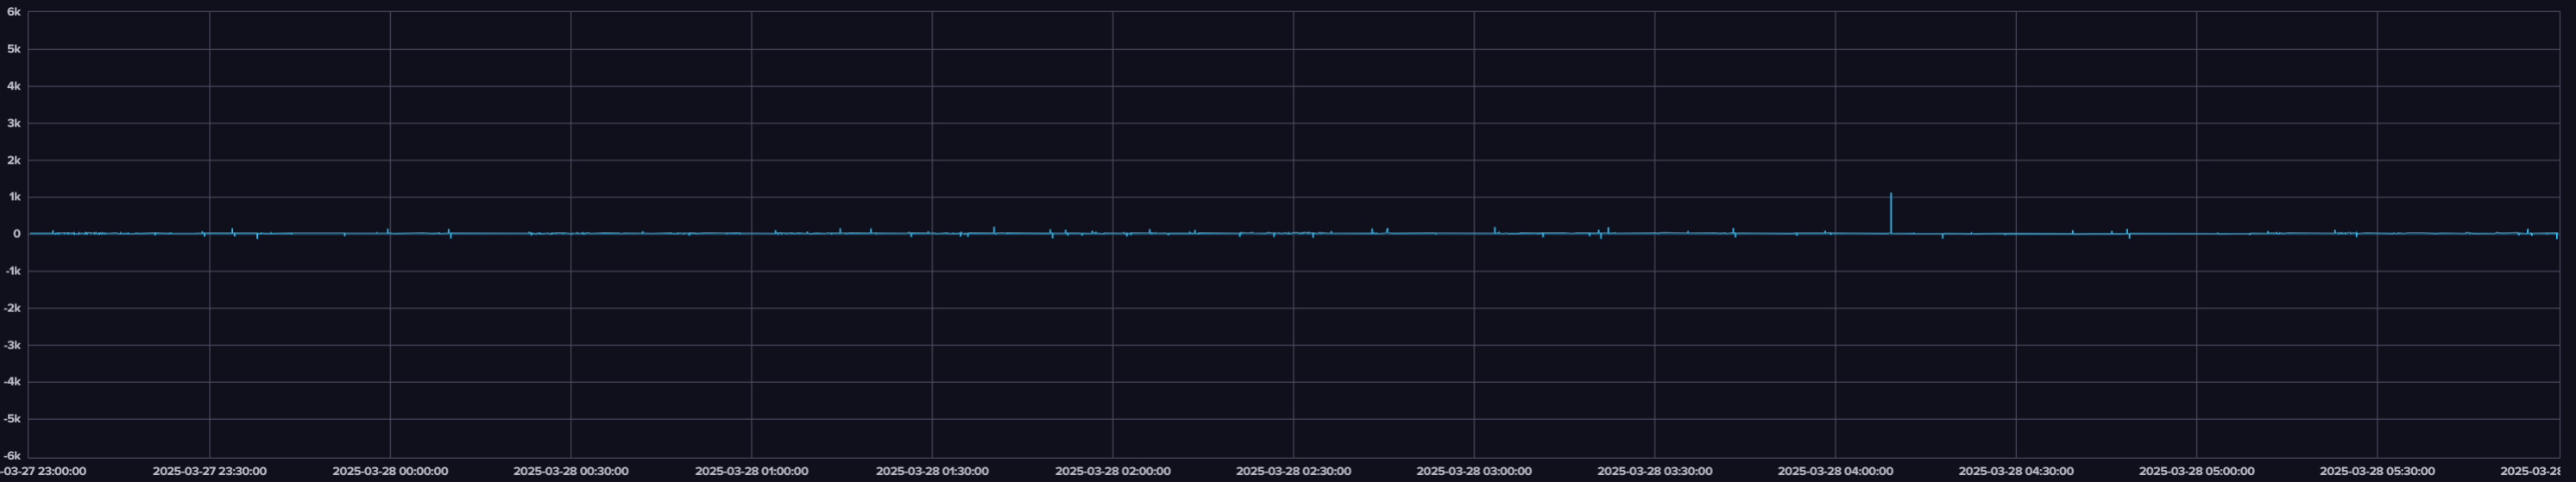Select the 2025-03-28 03:00:00 axis label
Screen dimensions: 2576x482
click(1473, 471)
